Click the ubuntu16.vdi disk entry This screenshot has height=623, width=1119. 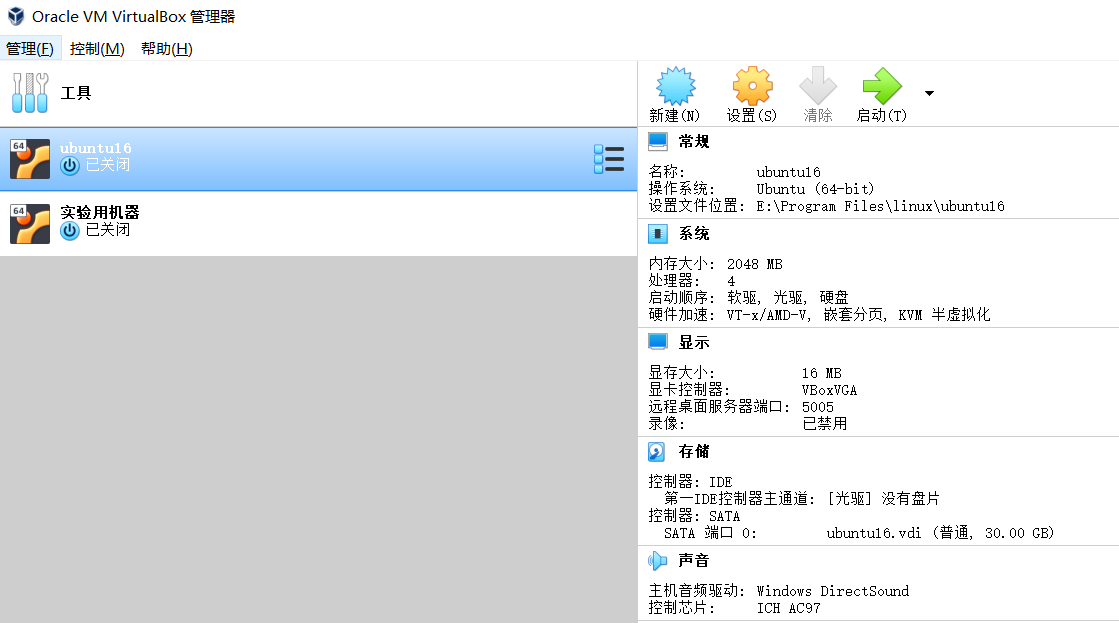[x=941, y=533]
